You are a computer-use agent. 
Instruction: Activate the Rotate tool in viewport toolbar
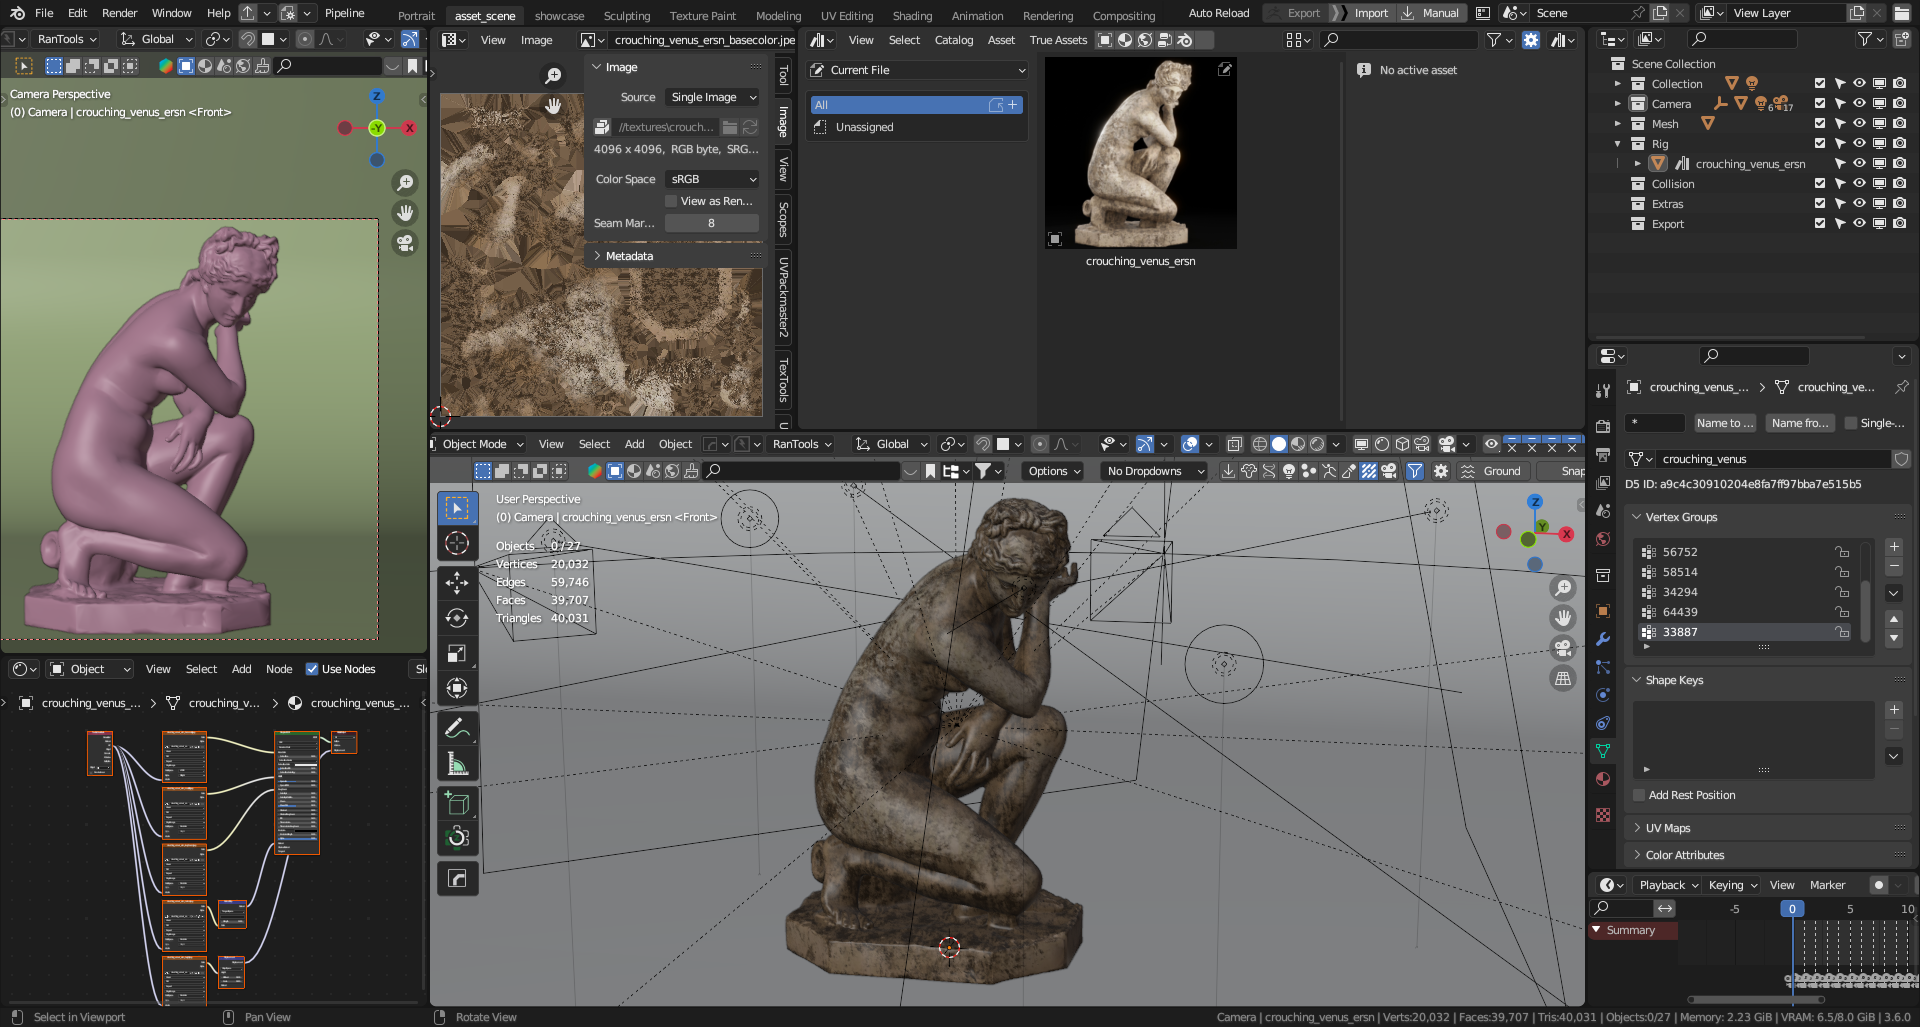[457, 618]
